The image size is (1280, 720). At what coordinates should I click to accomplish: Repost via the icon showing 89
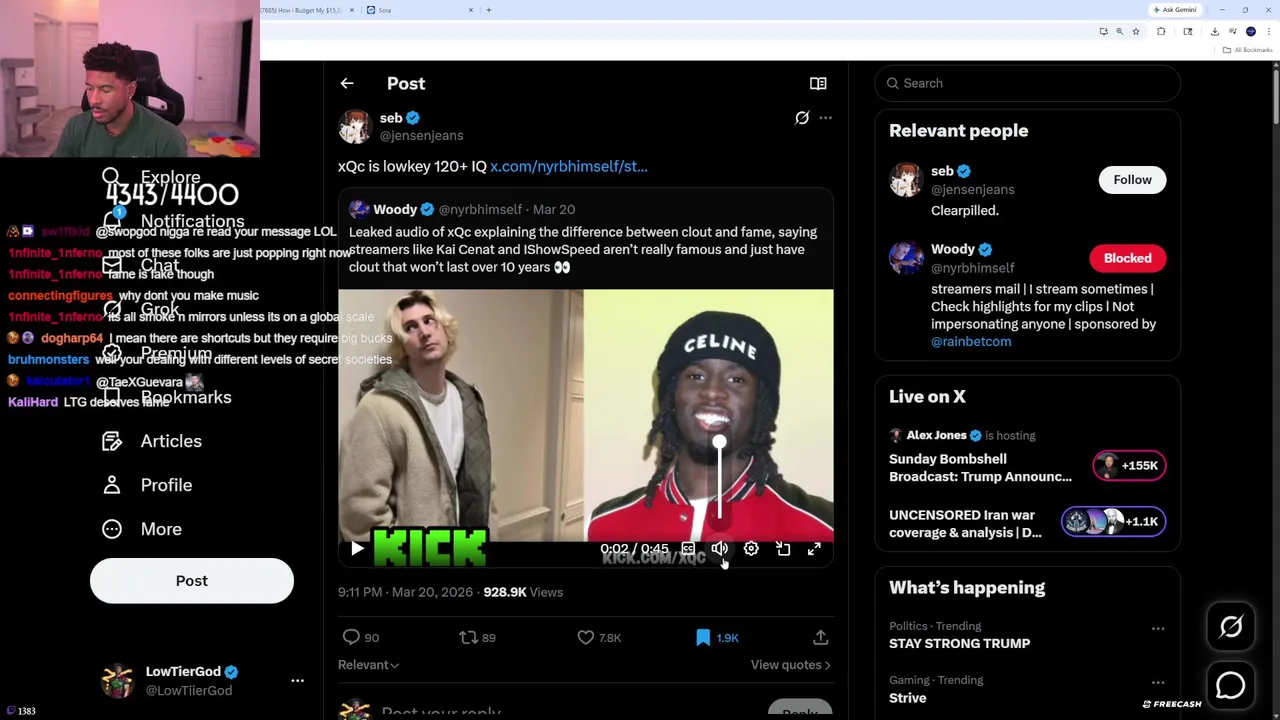coord(477,637)
